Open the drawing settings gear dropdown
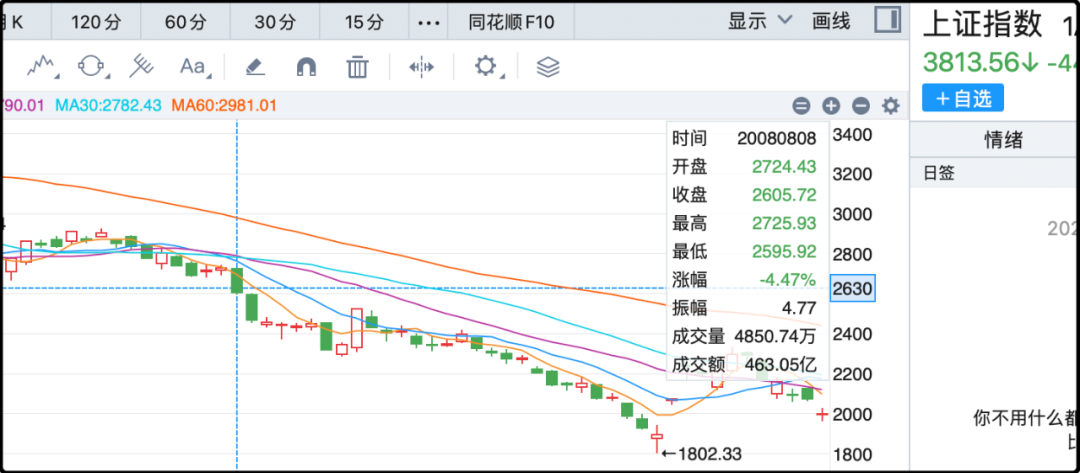 pyautogui.click(x=489, y=67)
